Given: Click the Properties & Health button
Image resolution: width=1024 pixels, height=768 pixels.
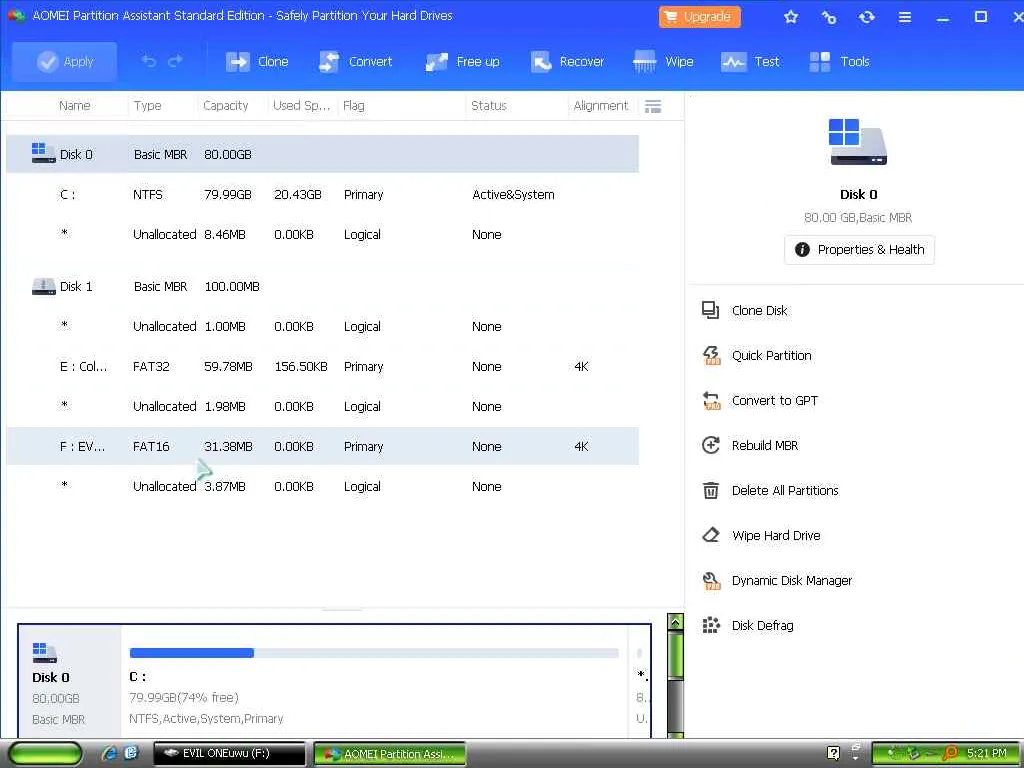Looking at the screenshot, I should [859, 249].
